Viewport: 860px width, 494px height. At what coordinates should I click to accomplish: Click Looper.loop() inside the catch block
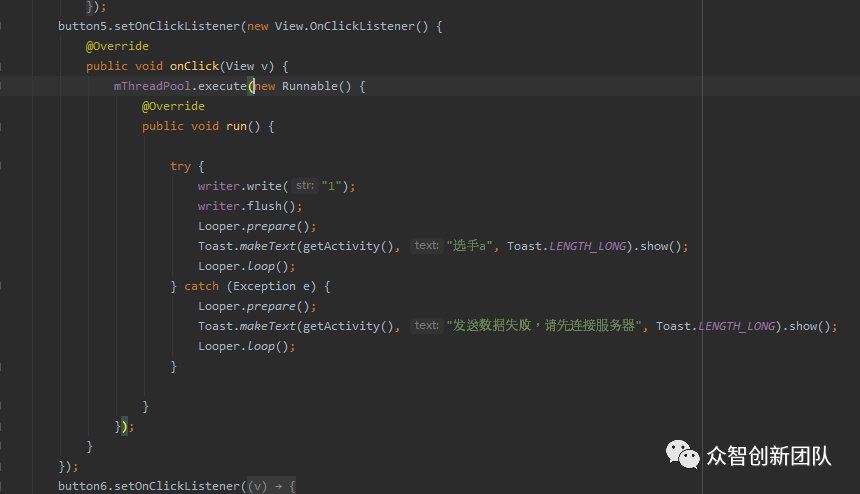(243, 346)
